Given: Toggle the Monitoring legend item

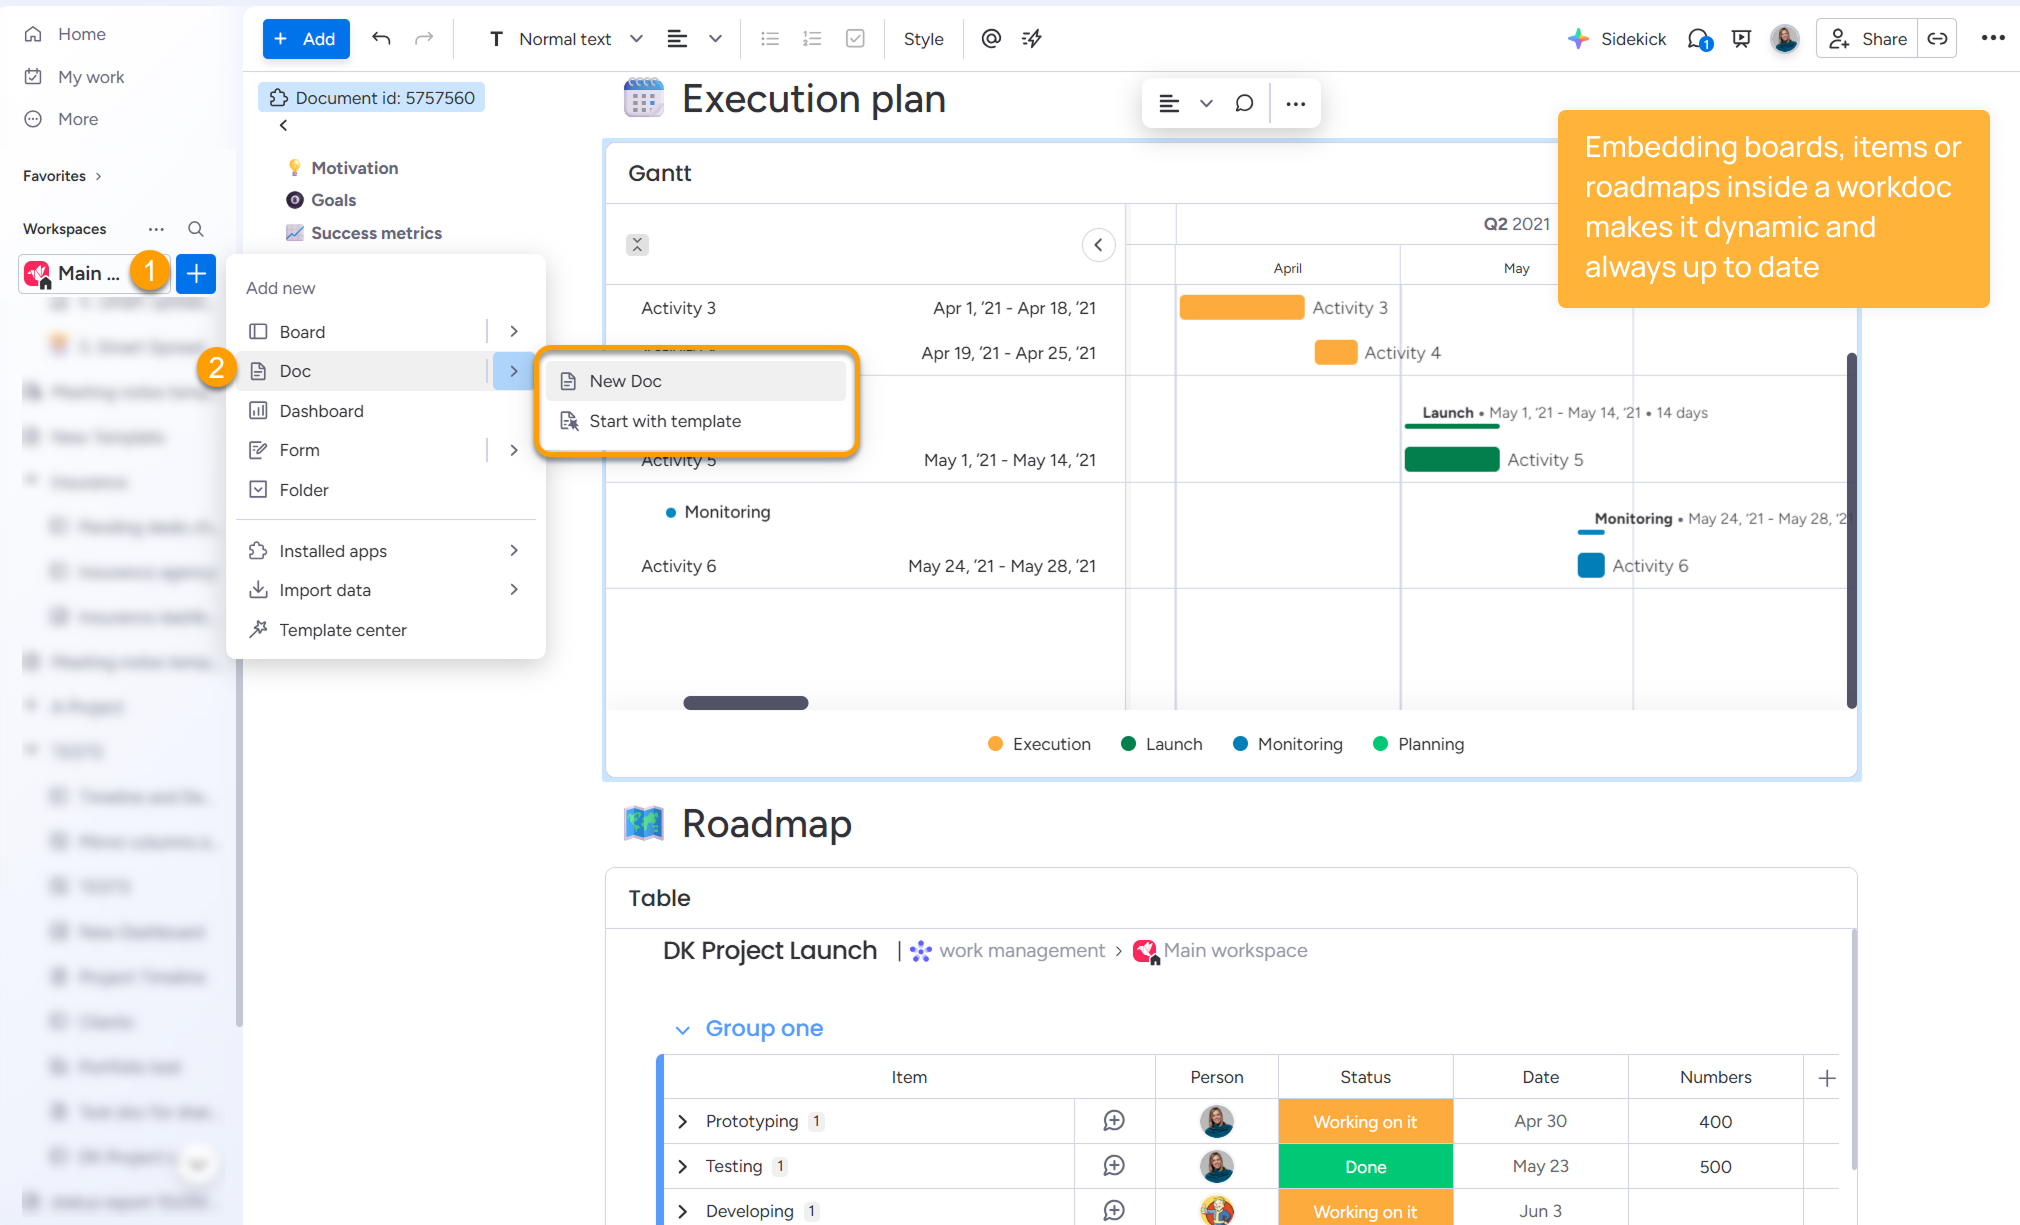Looking at the screenshot, I should point(1288,744).
